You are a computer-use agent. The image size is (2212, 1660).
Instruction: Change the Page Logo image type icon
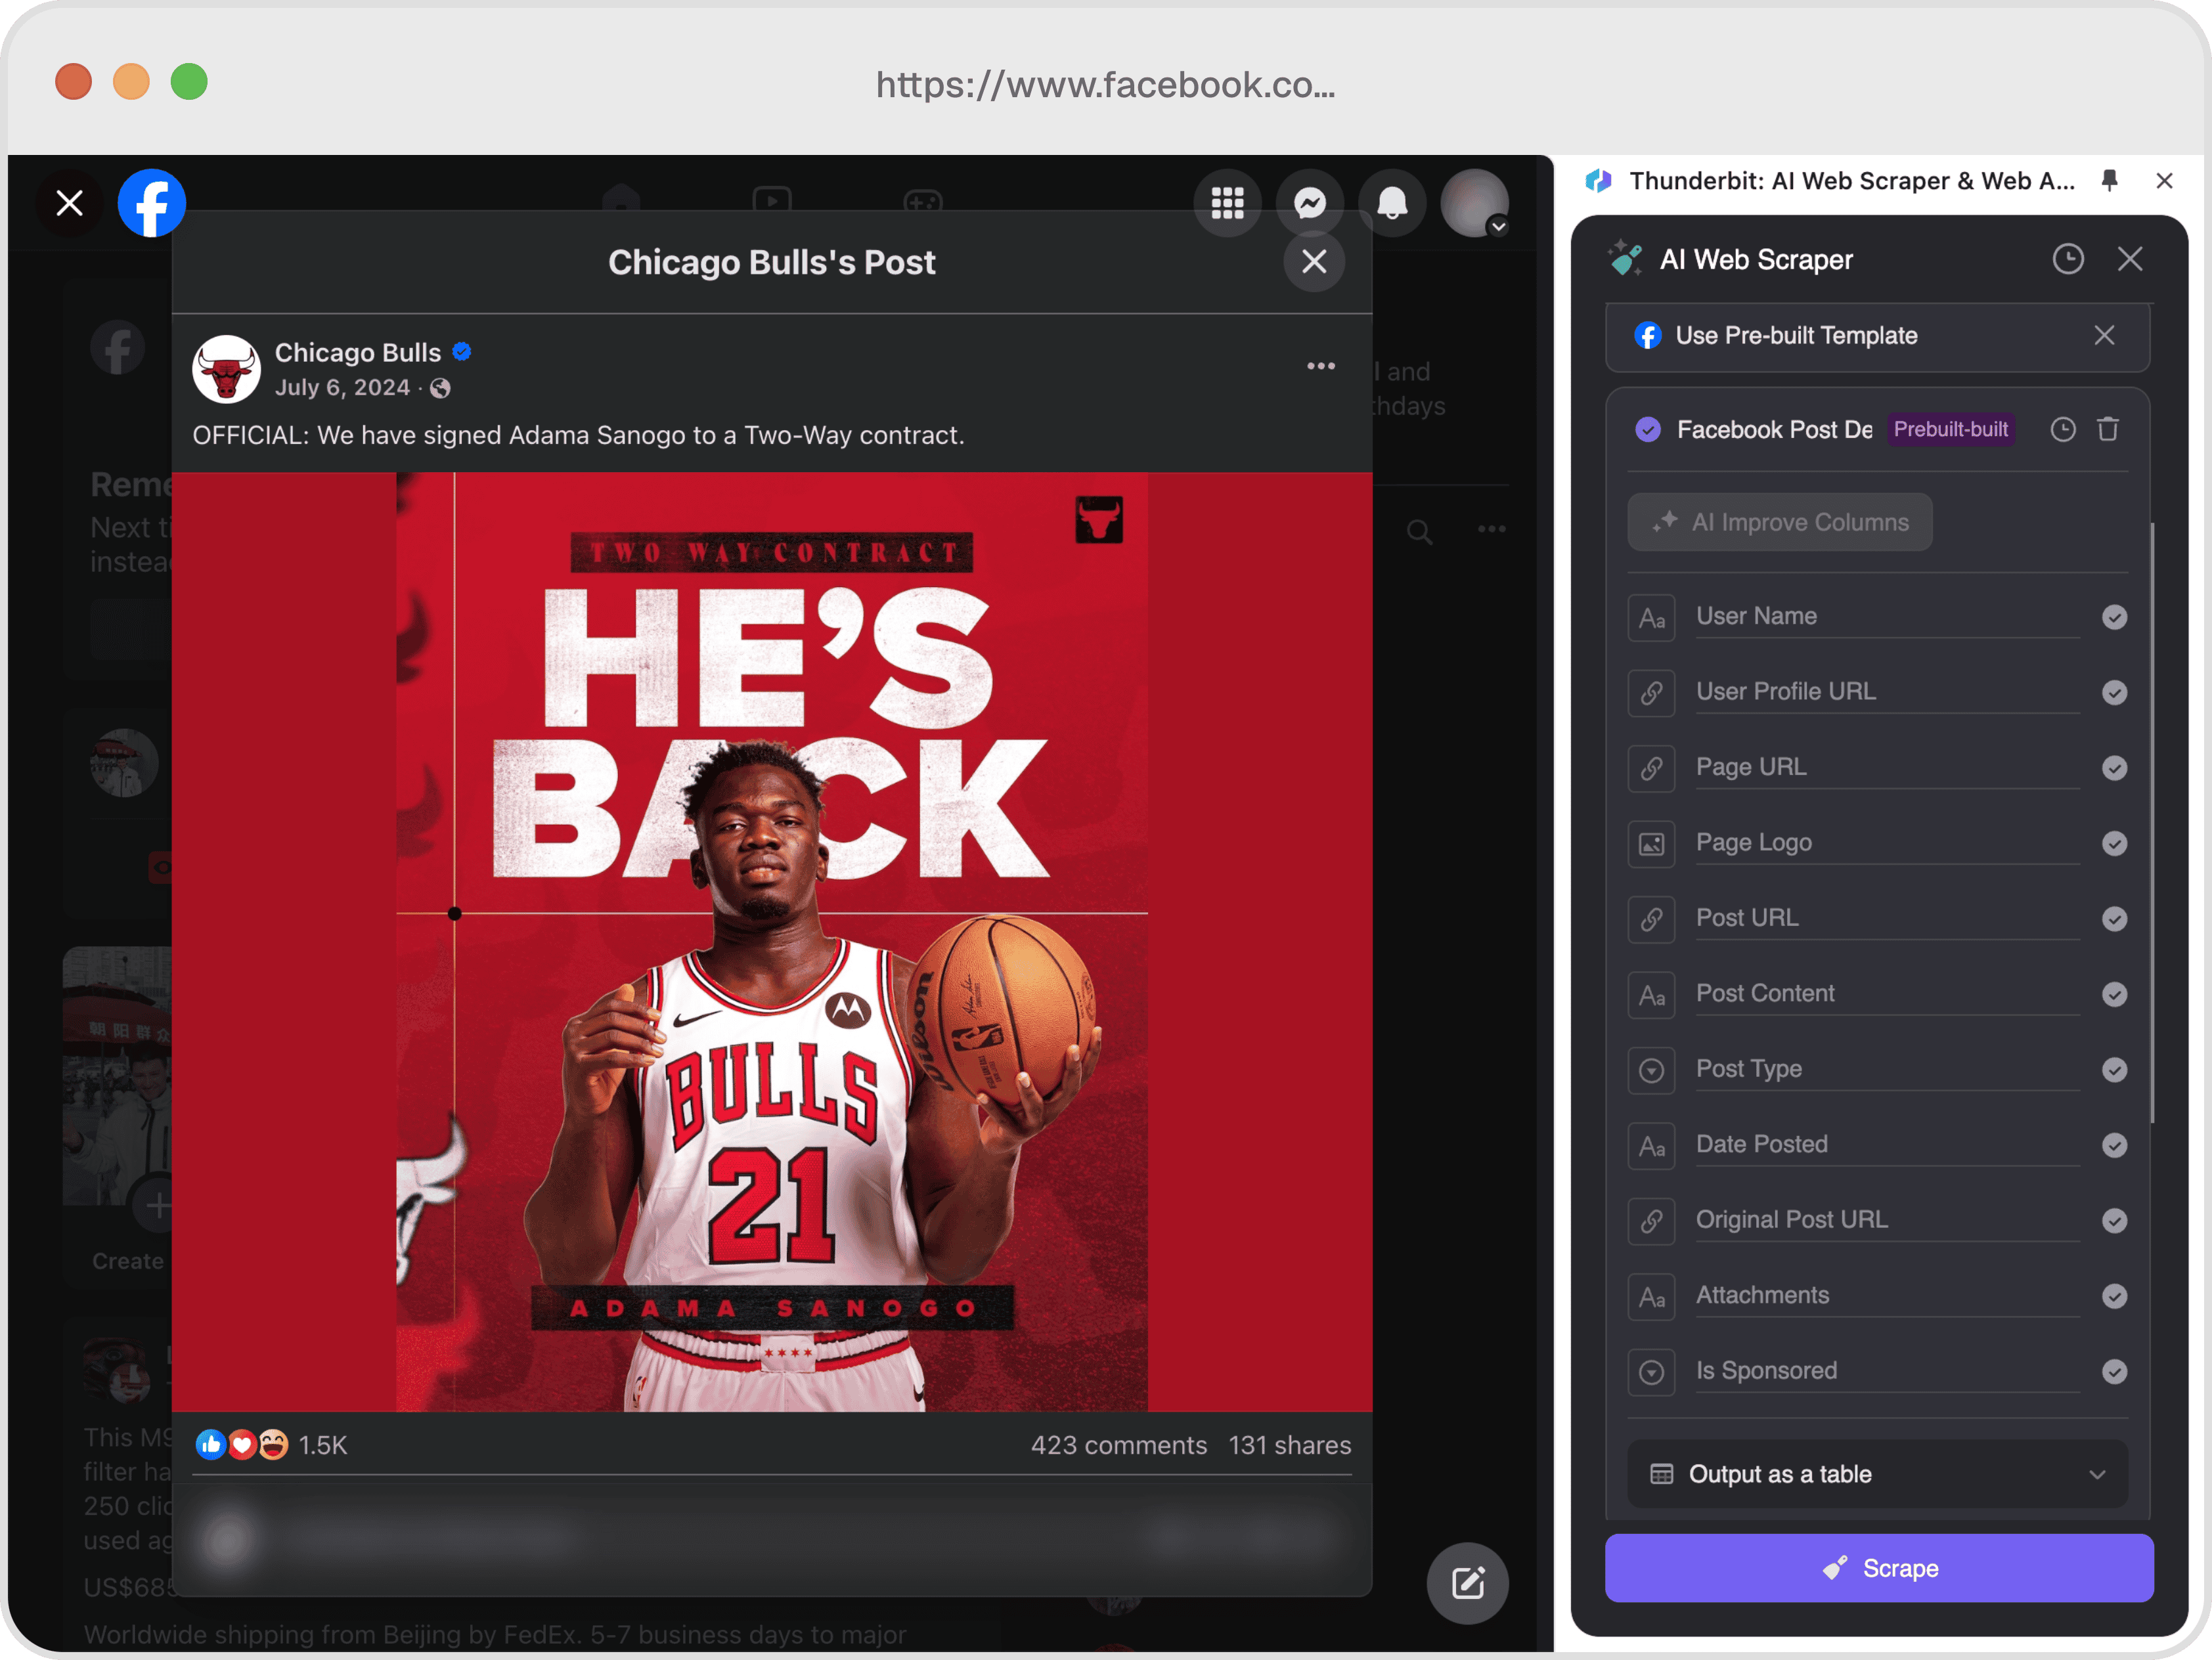click(x=1652, y=844)
